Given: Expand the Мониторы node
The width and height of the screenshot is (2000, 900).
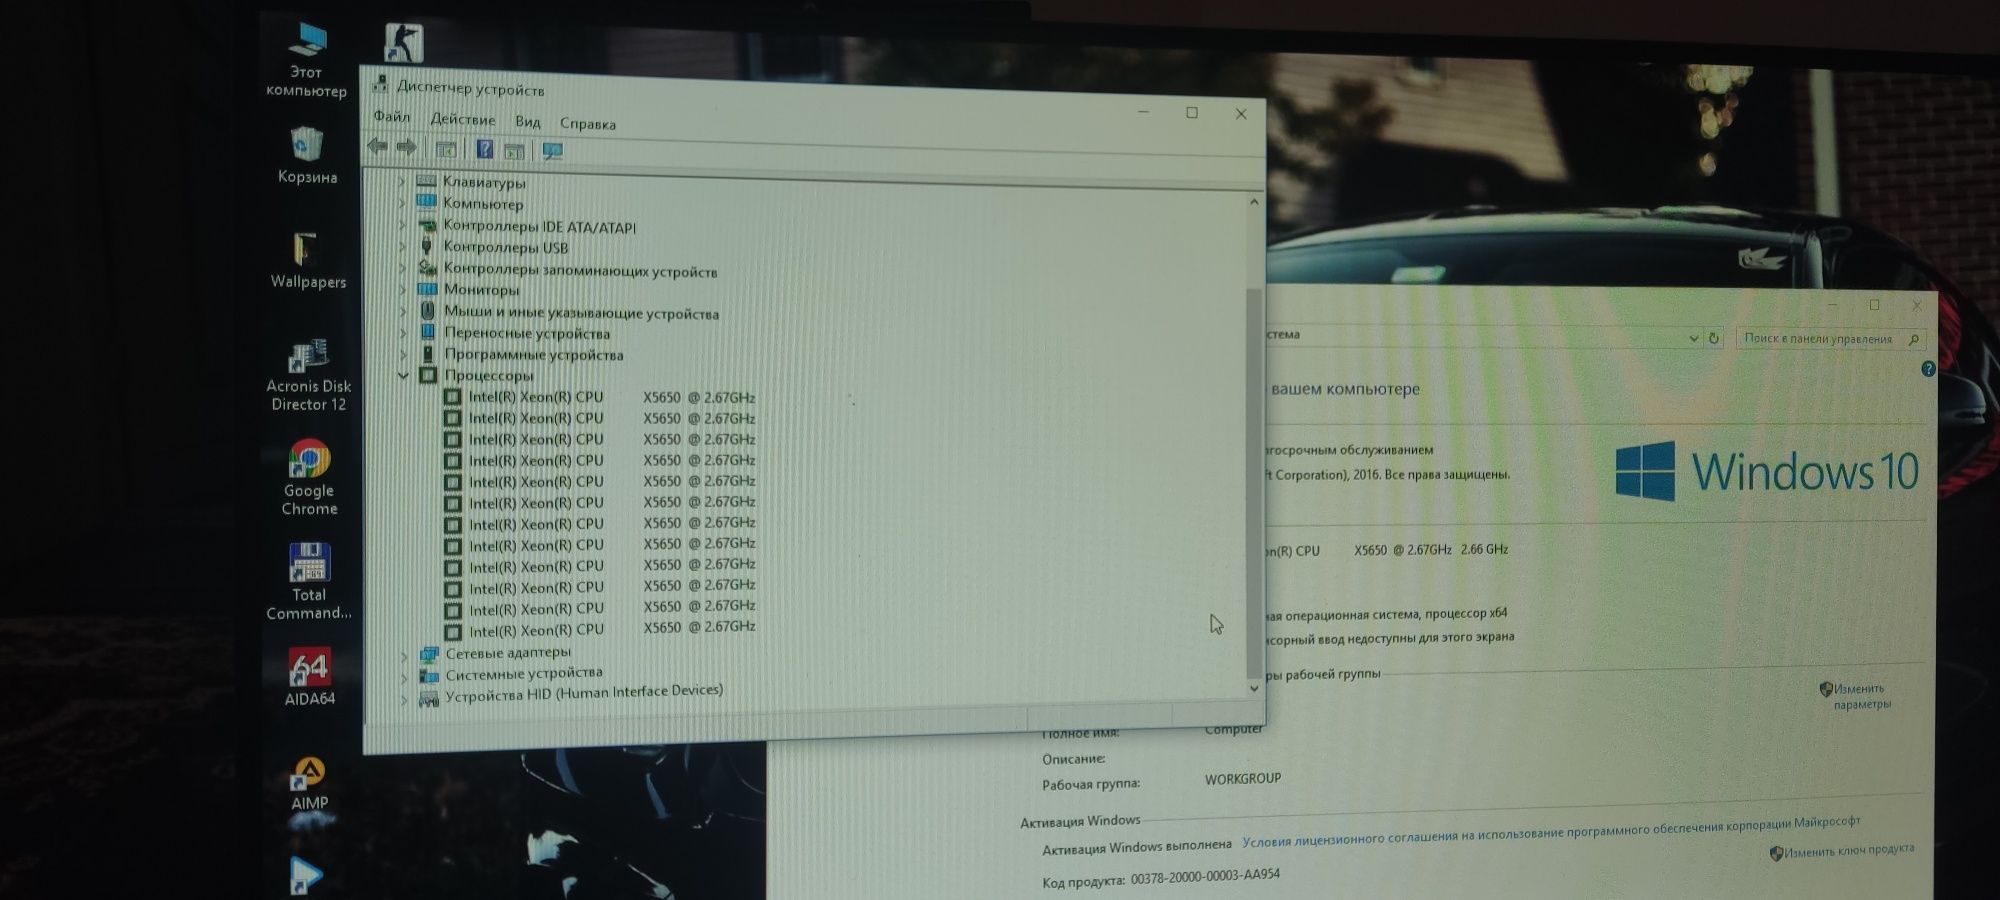Looking at the screenshot, I should [403, 289].
